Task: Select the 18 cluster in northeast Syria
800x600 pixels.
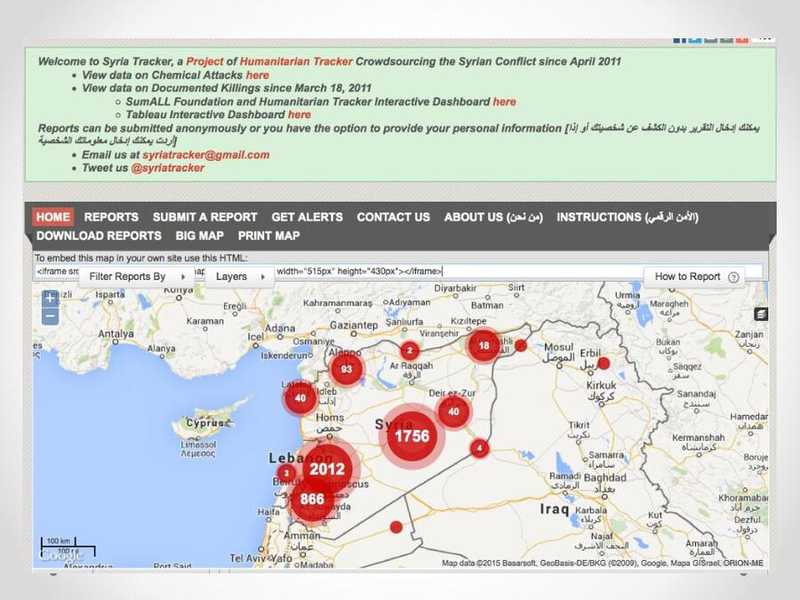Action: point(484,346)
